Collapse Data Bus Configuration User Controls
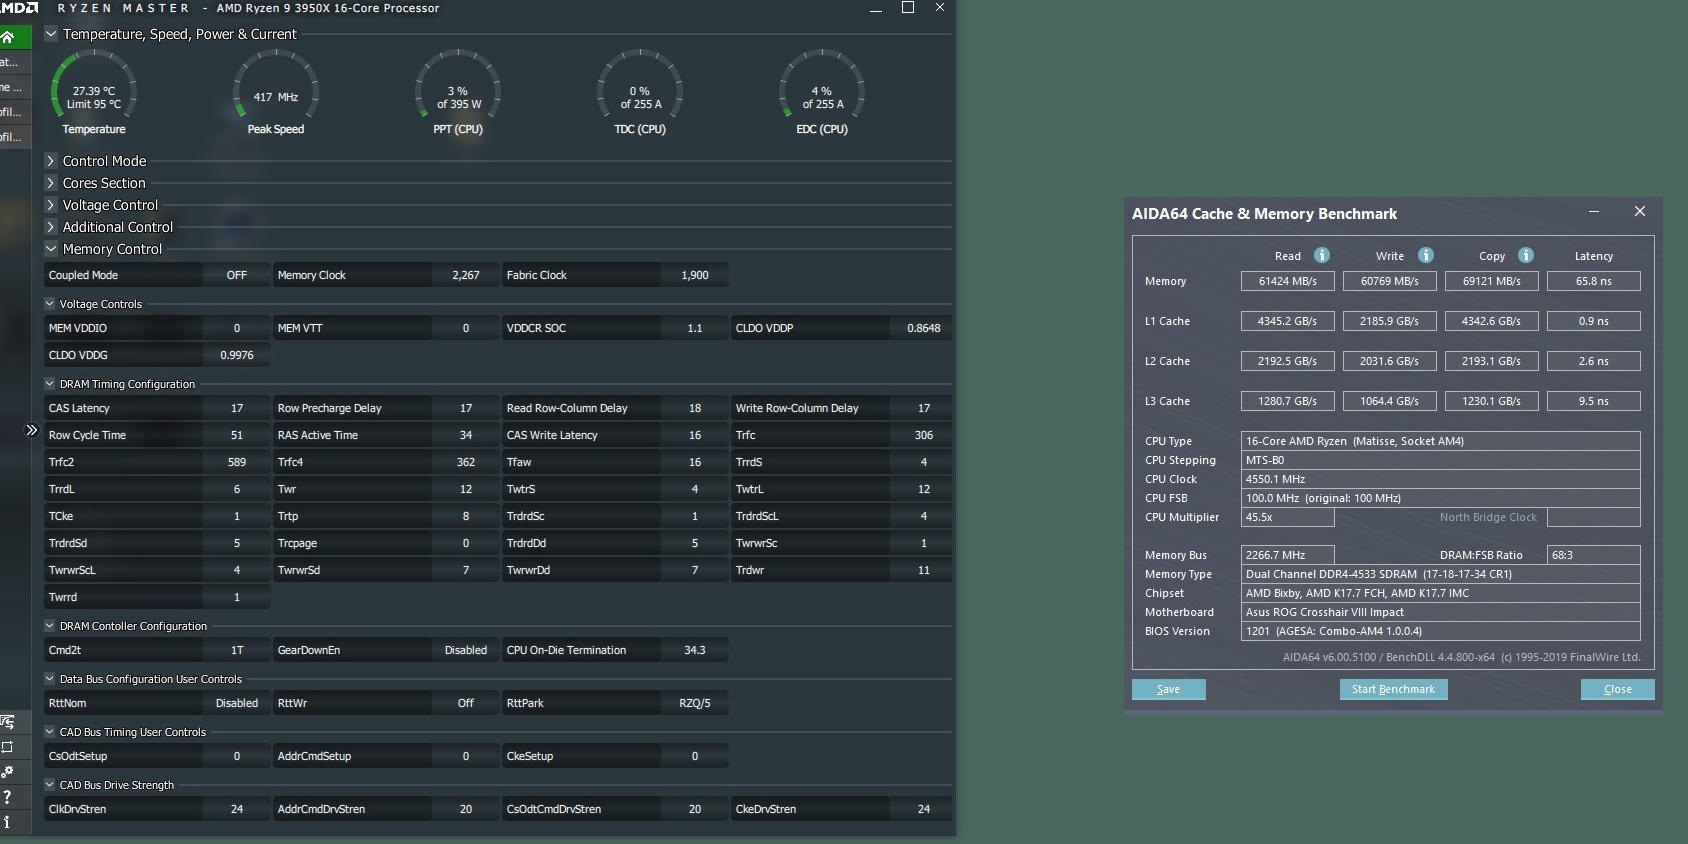This screenshot has height=844, width=1688. [50, 679]
